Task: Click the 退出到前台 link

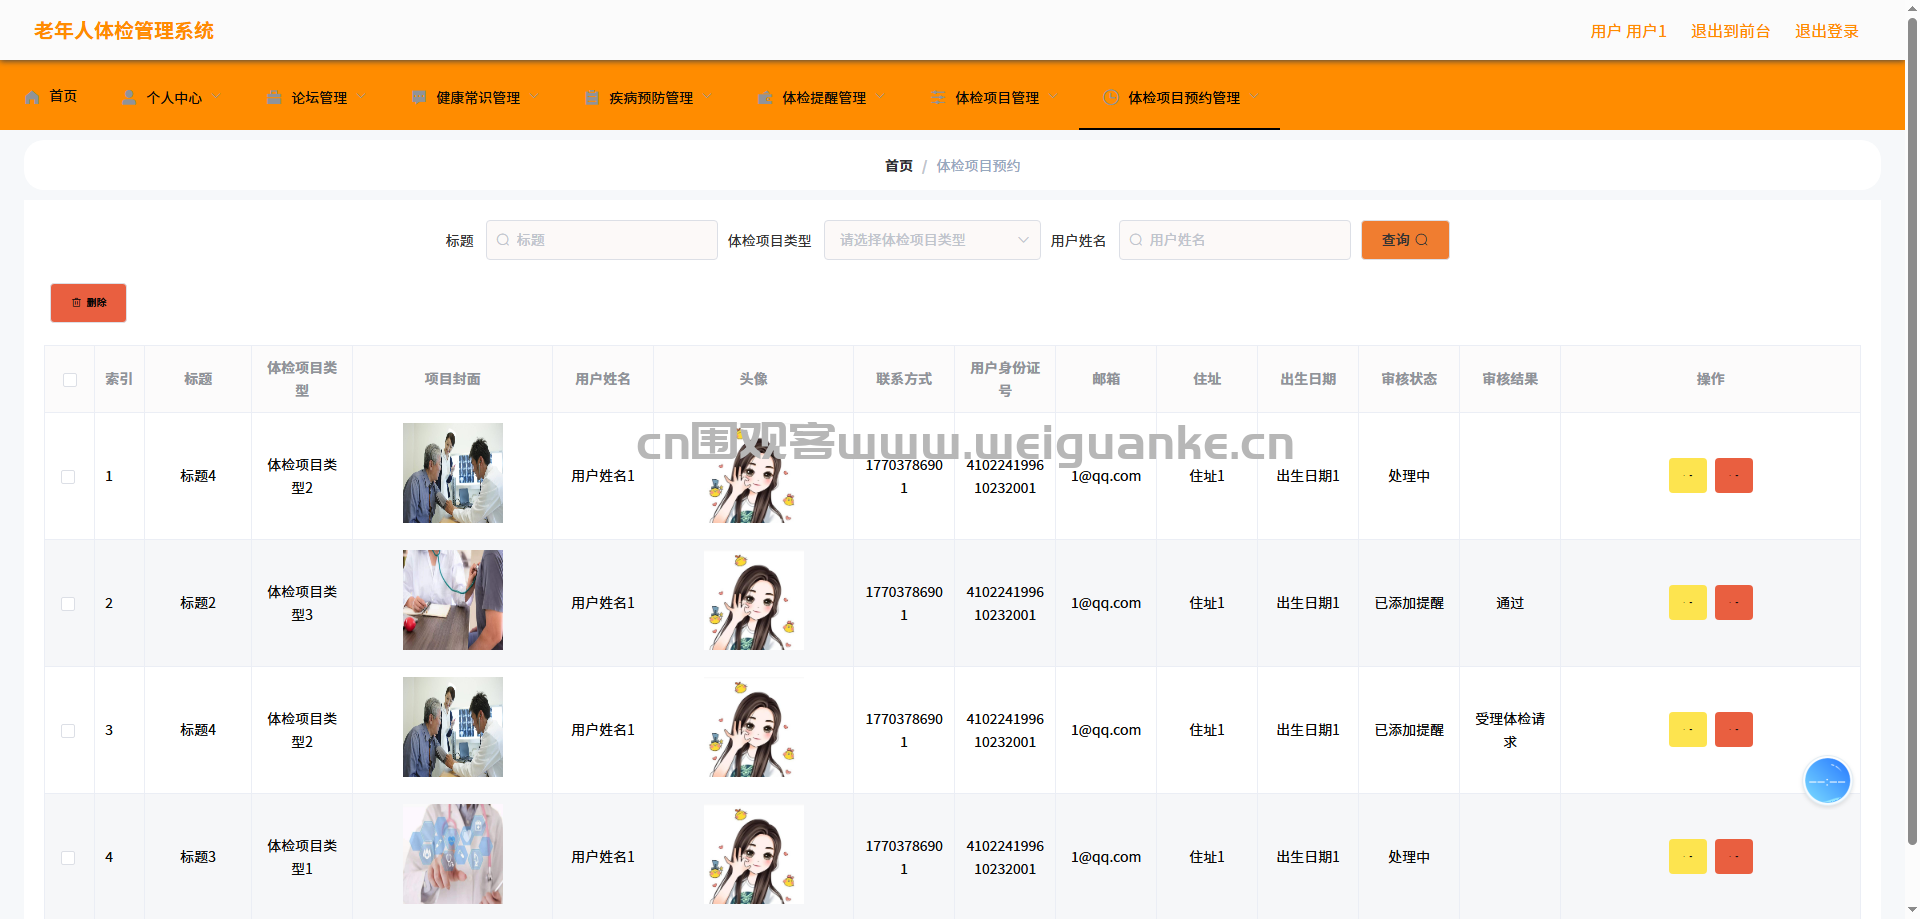Action: 1730,31
